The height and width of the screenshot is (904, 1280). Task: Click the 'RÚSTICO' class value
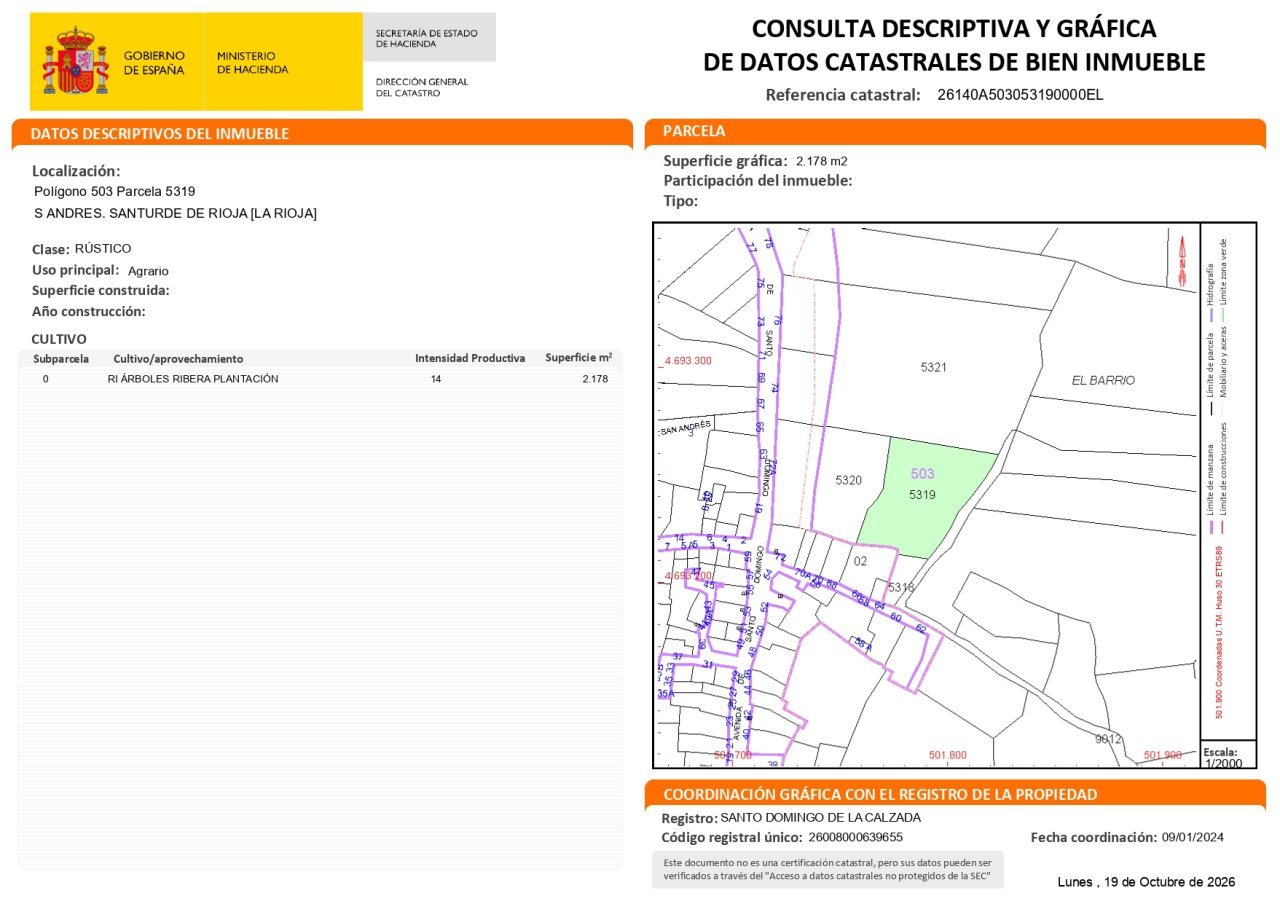click(x=103, y=248)
